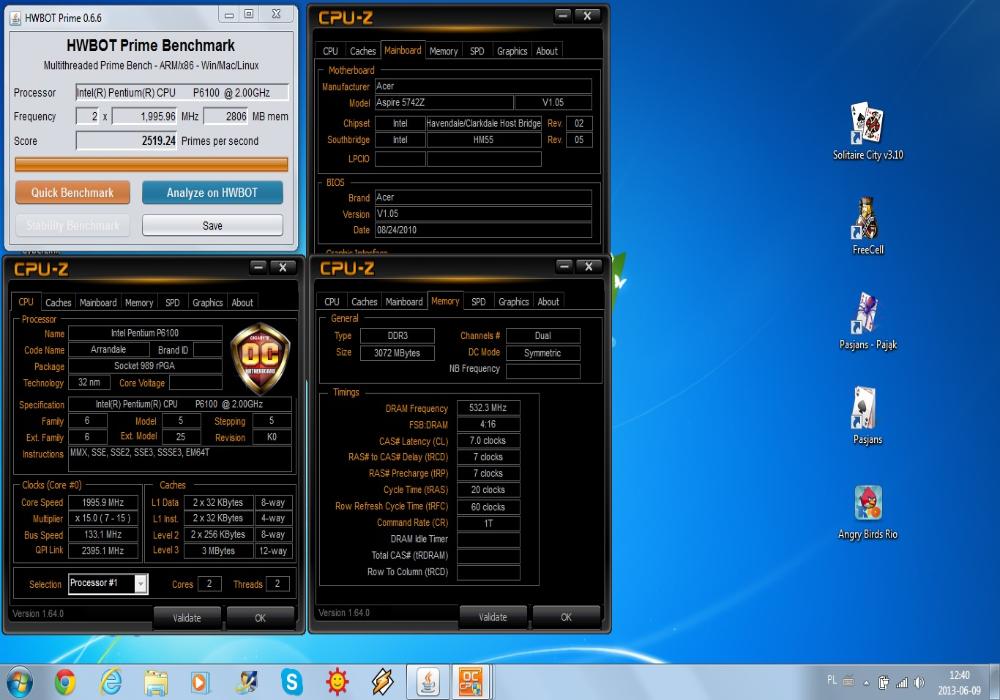
Task: Click the Gigabyte OC shield logo
Action: [260, 358]
